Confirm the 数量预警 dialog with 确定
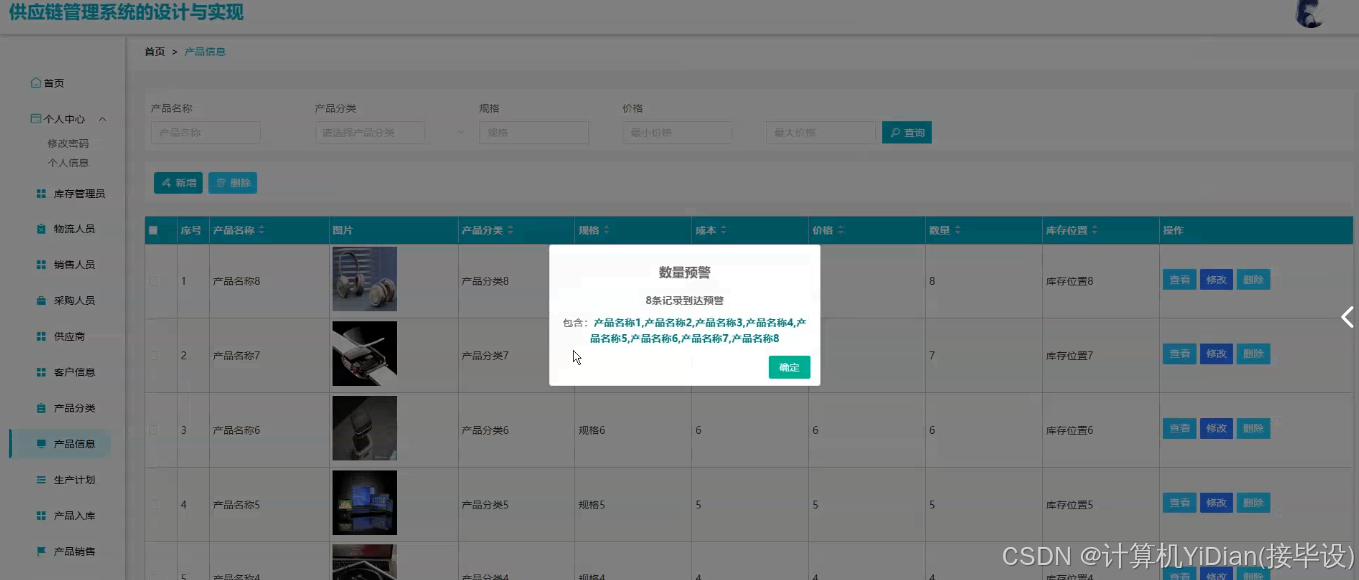Image resolution: width=1359 pixels, height=580 pixels. pos(789,367)
